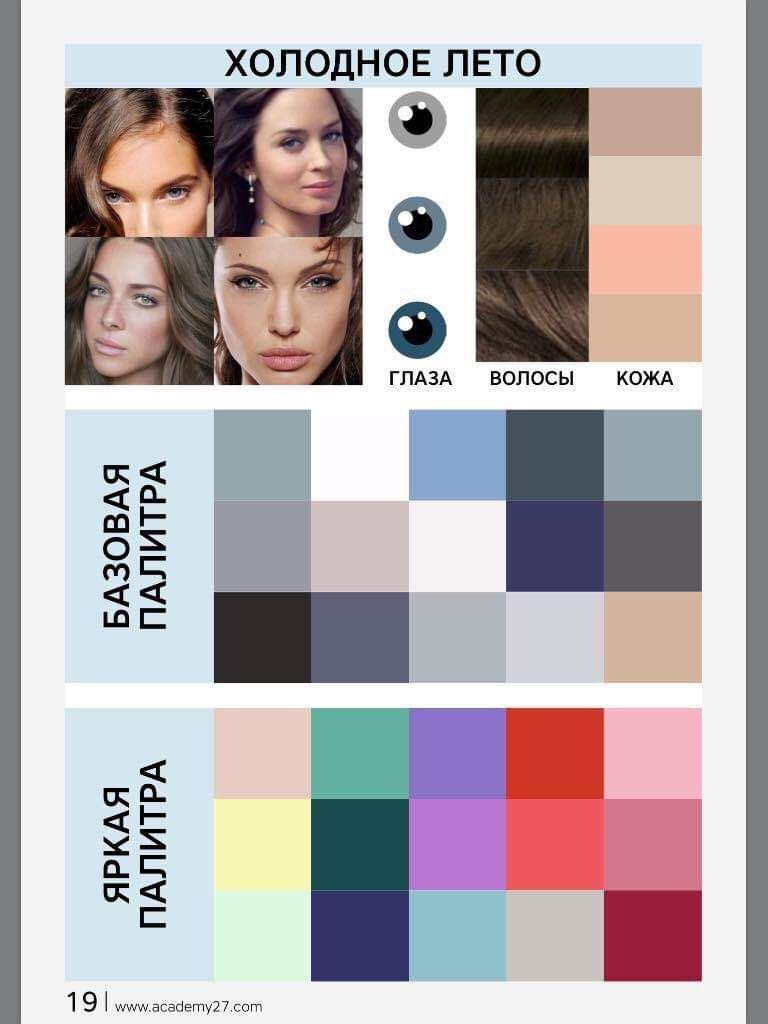Select the top hair texture sample
Screen dimensions: 768x1024
click(x=532, y=133)
